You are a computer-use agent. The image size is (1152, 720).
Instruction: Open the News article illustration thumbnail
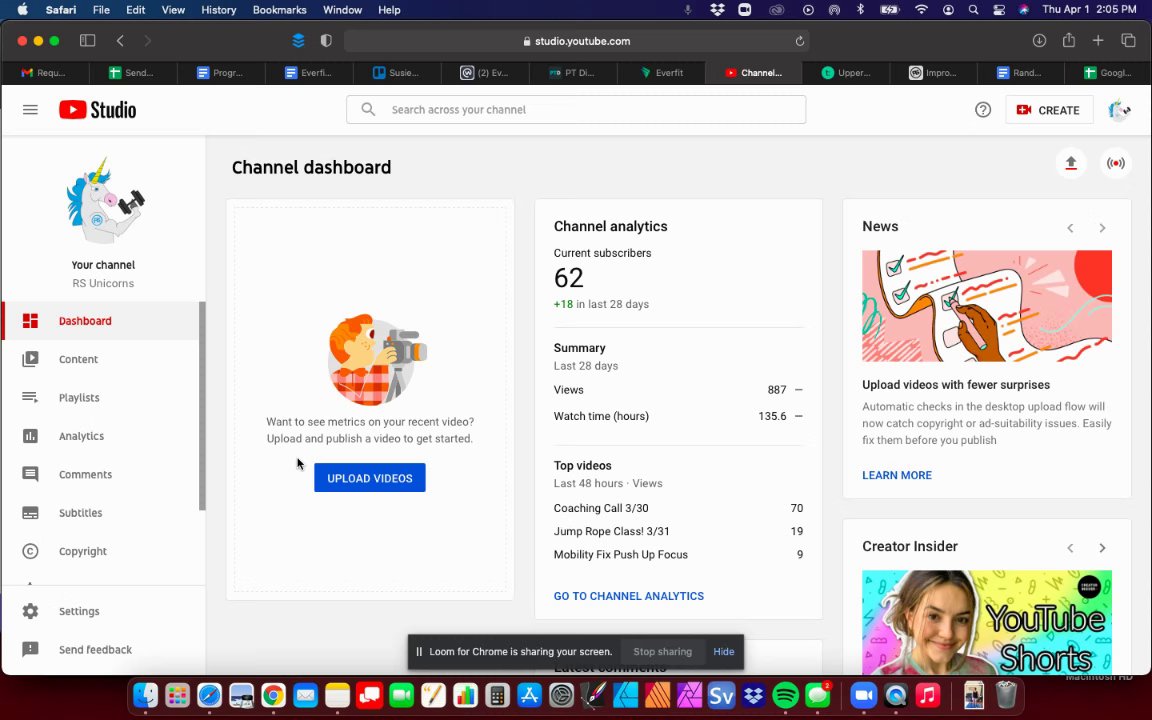(x=987, y=306)
